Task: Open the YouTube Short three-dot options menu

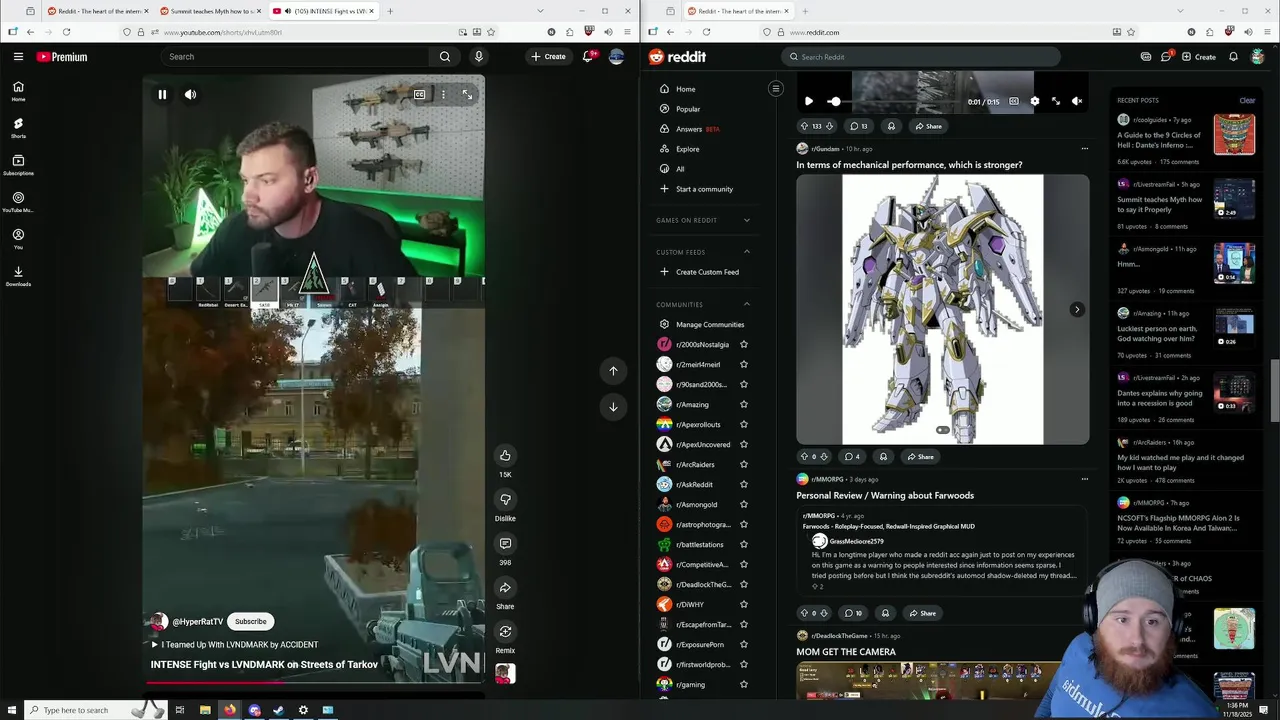Action: (x=443, y=95)
